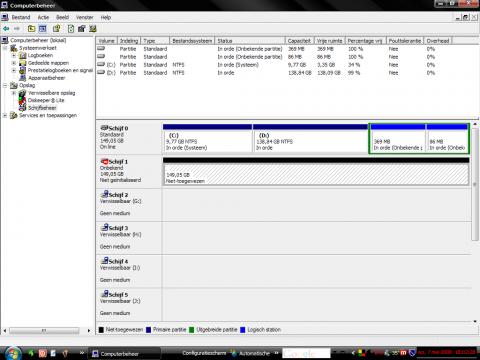
Task: Expand the Logboeken tree node
Action: tap(14, 55)
